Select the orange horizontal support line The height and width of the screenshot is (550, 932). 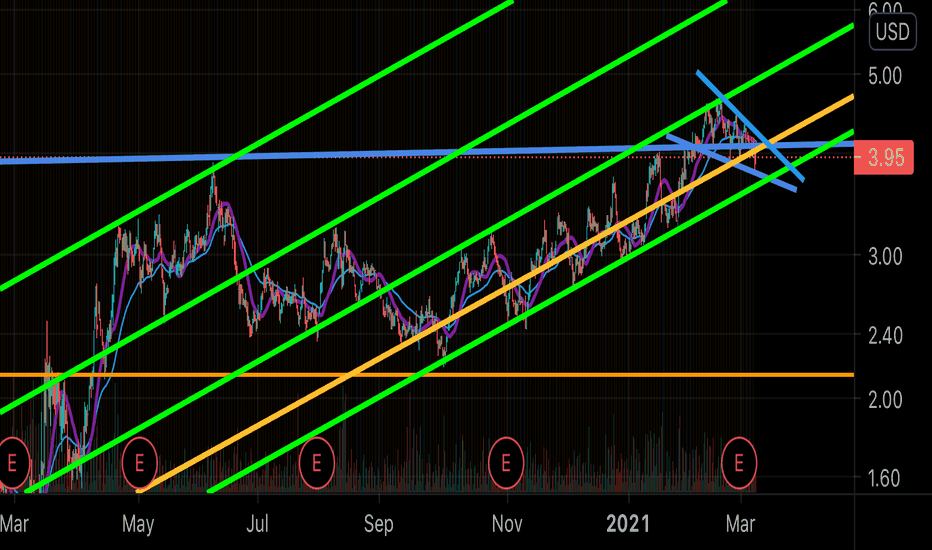(x=427, y=375)
